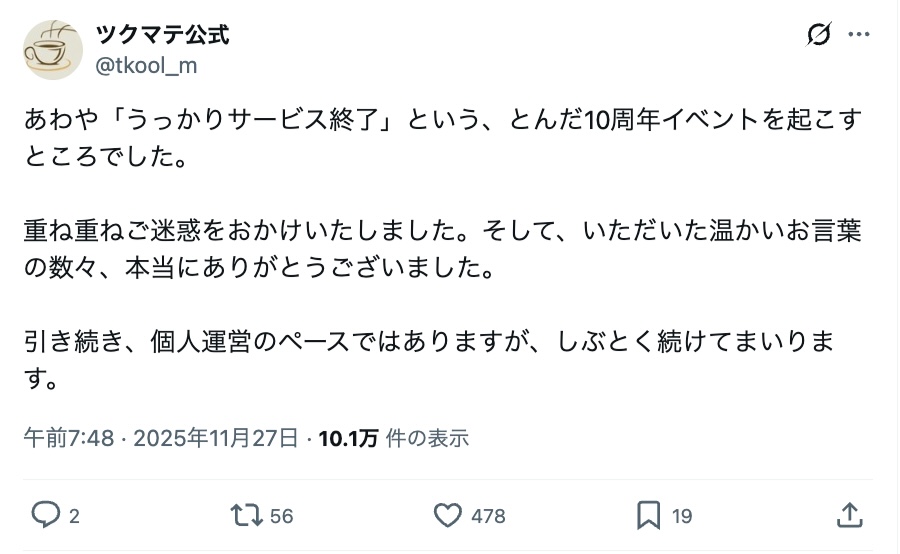The image size is (900, 554).
Task: Open the @tkool_m handle link
Action: click(146, 65)
